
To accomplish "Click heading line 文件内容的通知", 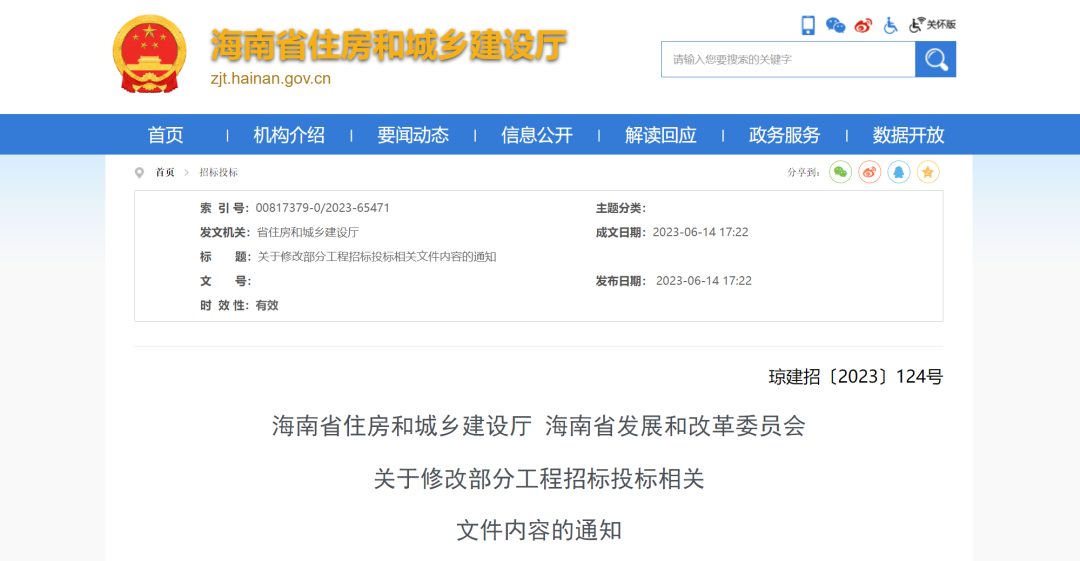I will 539,530.
